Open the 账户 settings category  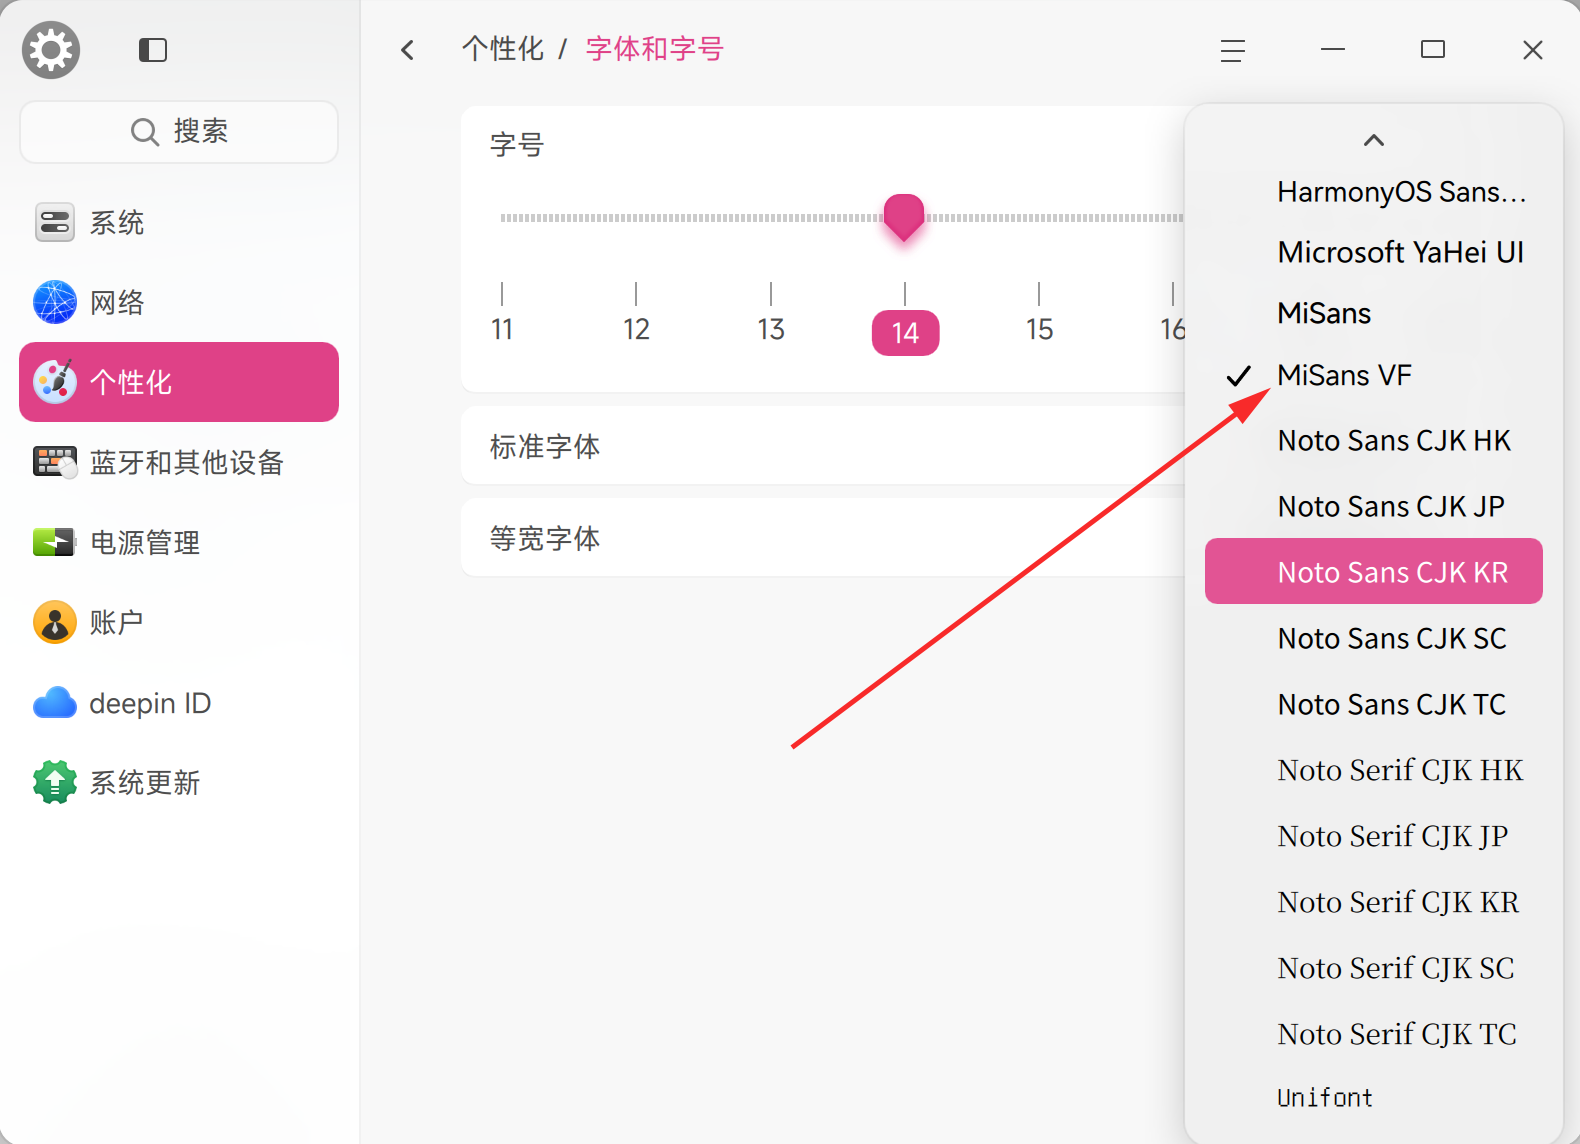pyautogui.click(x=179, y=622)
